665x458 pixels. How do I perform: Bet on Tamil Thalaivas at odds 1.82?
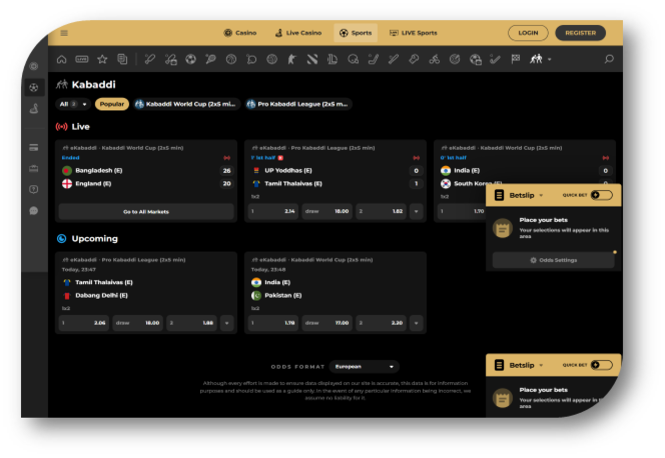coord(381,211)
